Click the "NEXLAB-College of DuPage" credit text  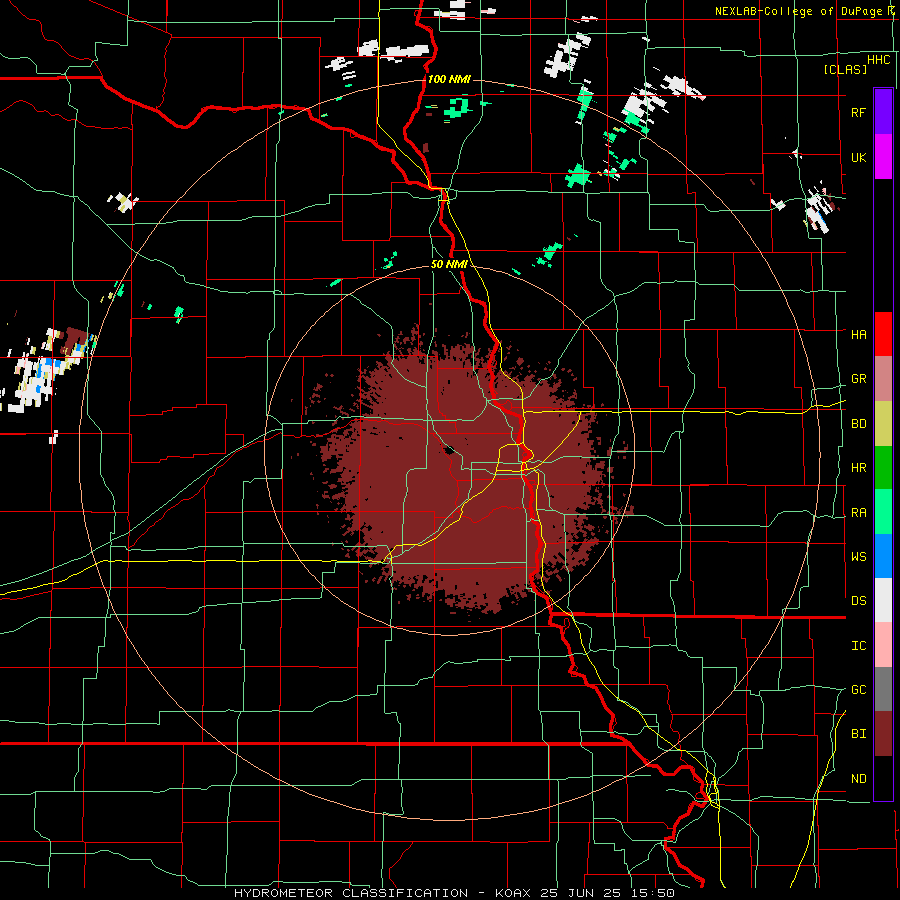tap(798, 11)
